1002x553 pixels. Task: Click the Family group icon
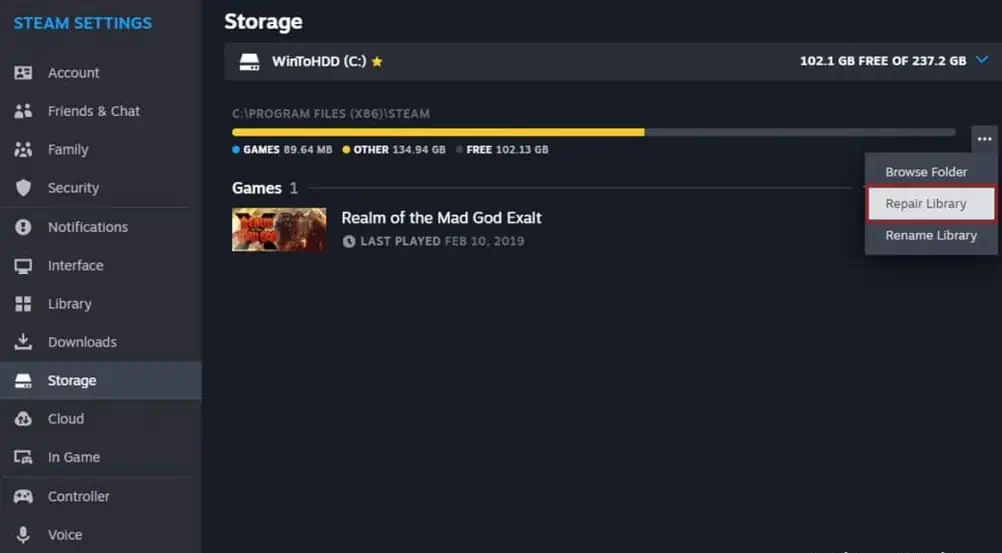23,150
